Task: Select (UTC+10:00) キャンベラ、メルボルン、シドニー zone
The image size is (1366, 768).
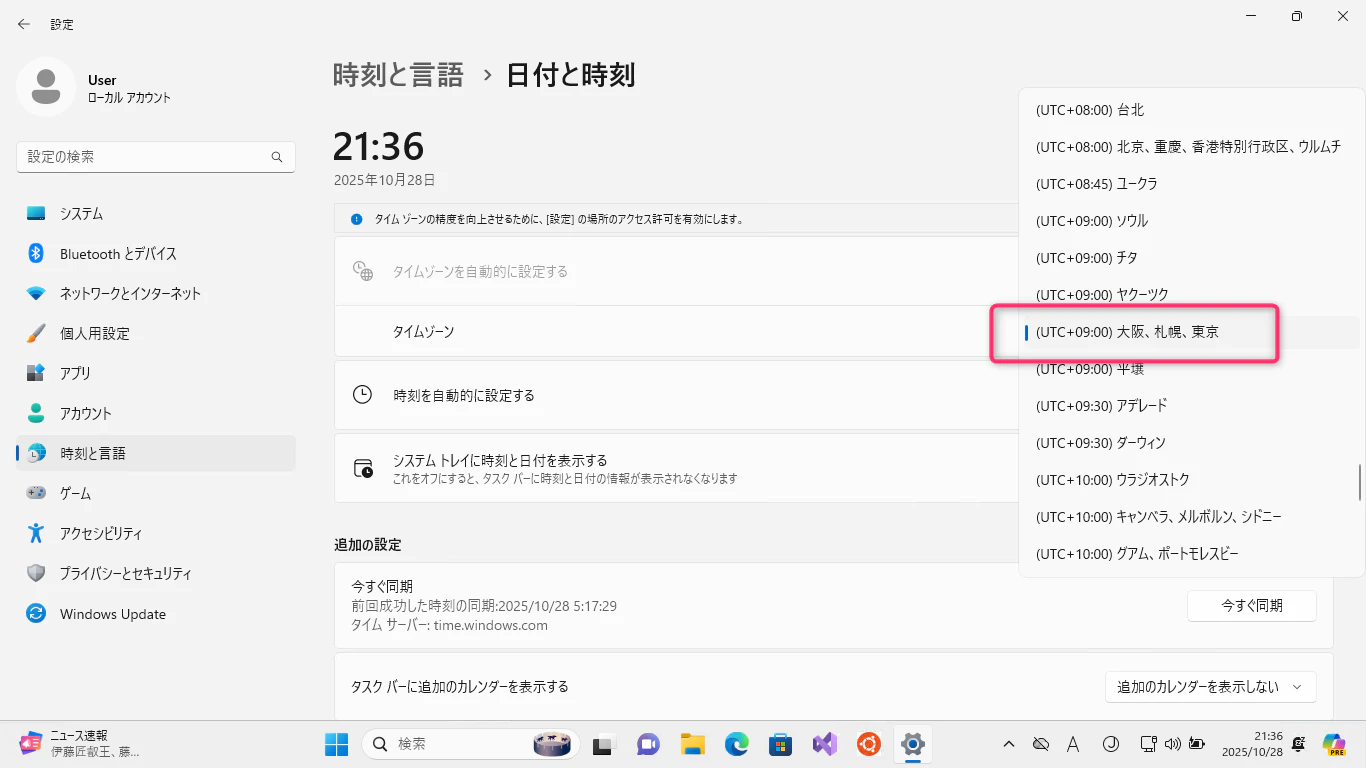Action: (x=1190, y=517)
